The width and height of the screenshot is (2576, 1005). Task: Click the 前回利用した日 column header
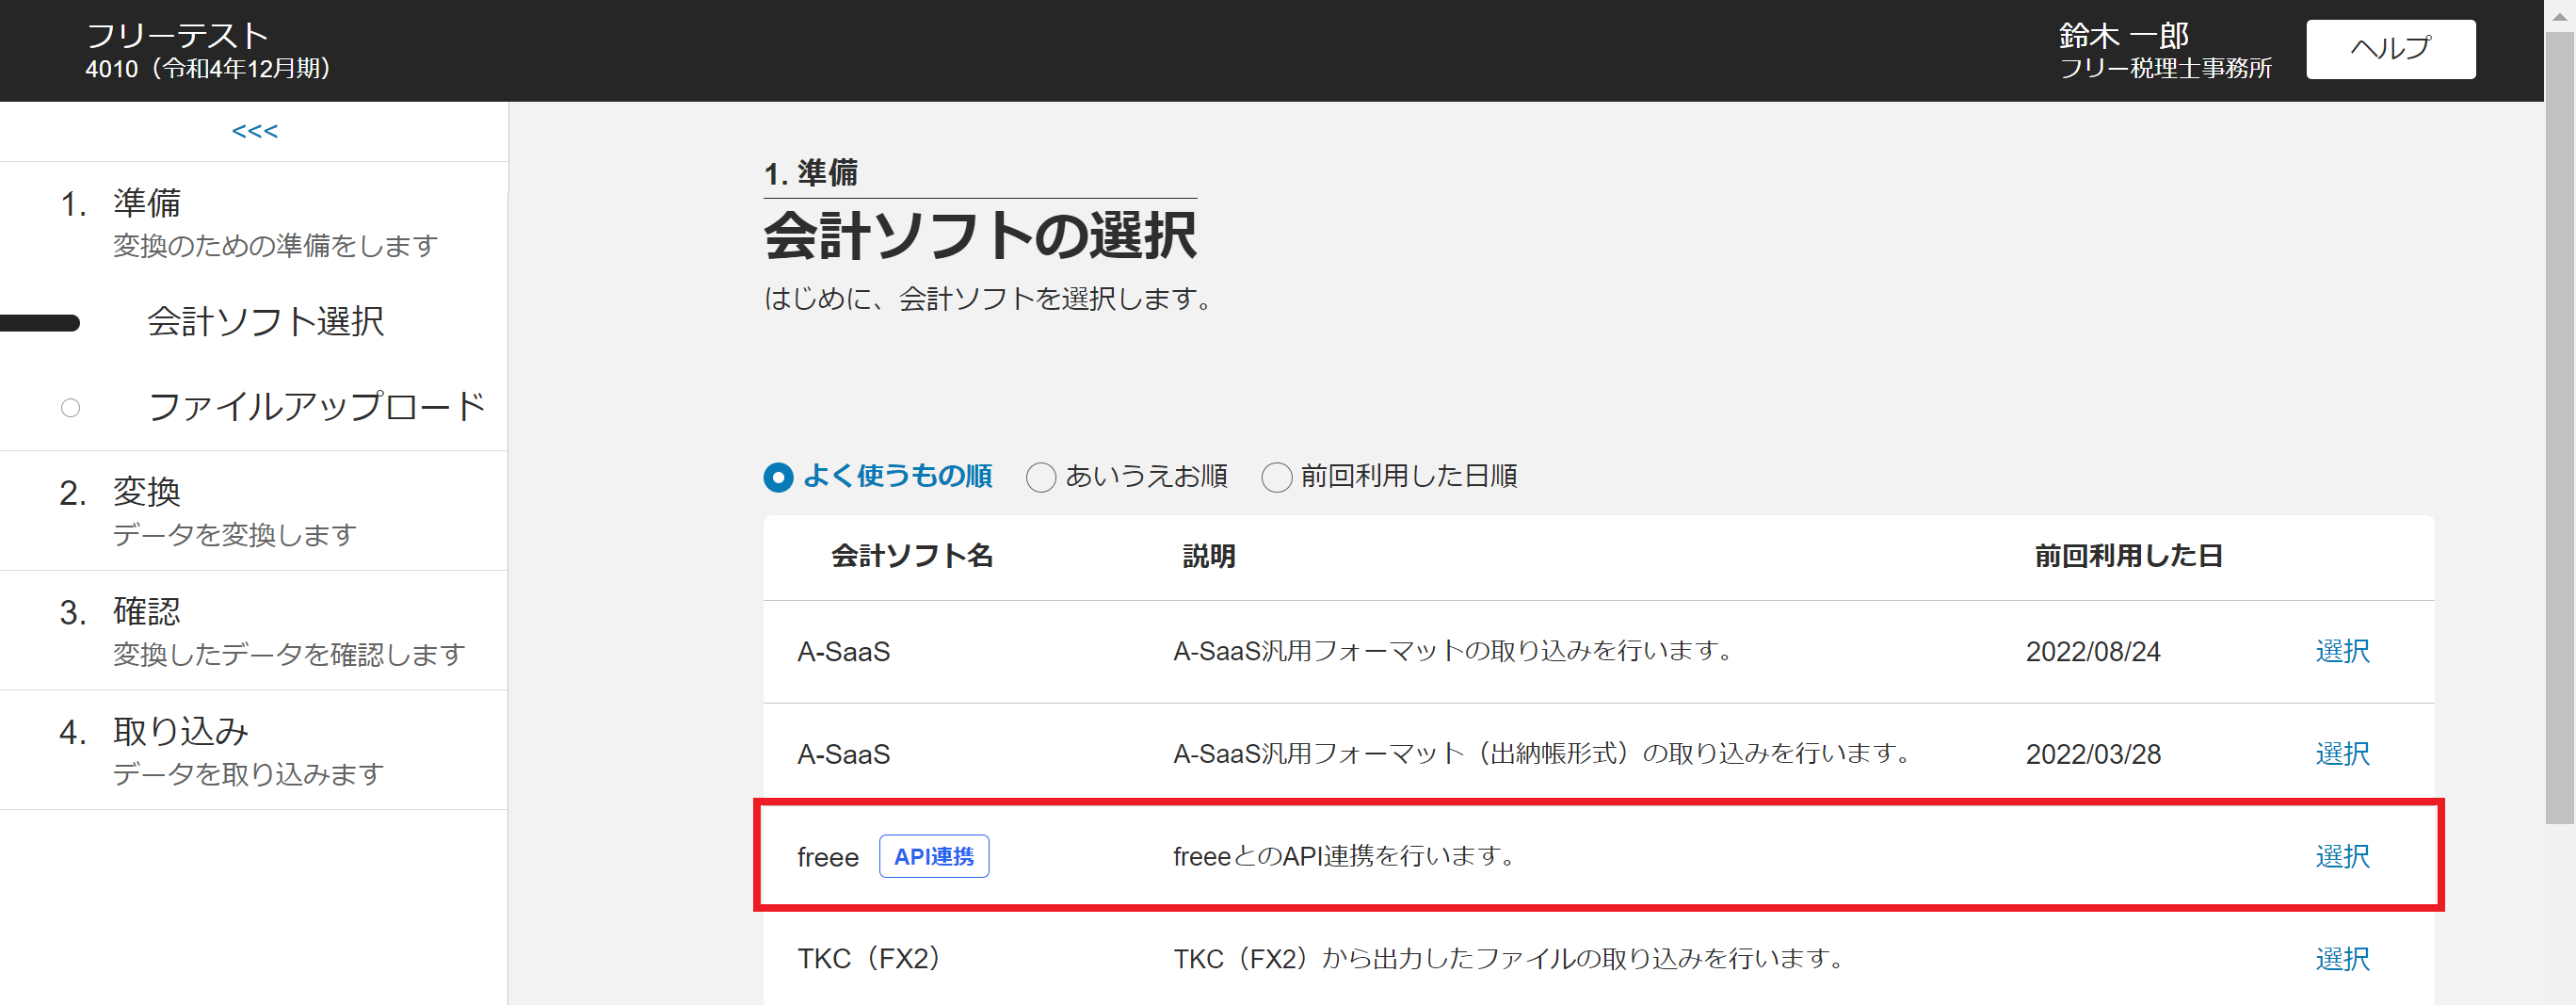[2128, 556]
